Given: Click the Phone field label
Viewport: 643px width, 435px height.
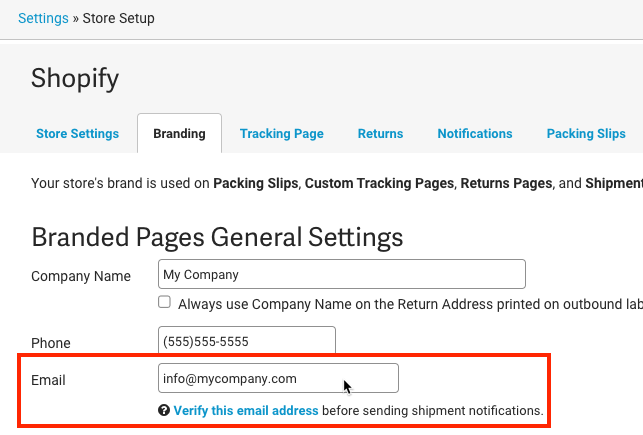Looking at the screenshot, I should point(51,343).
